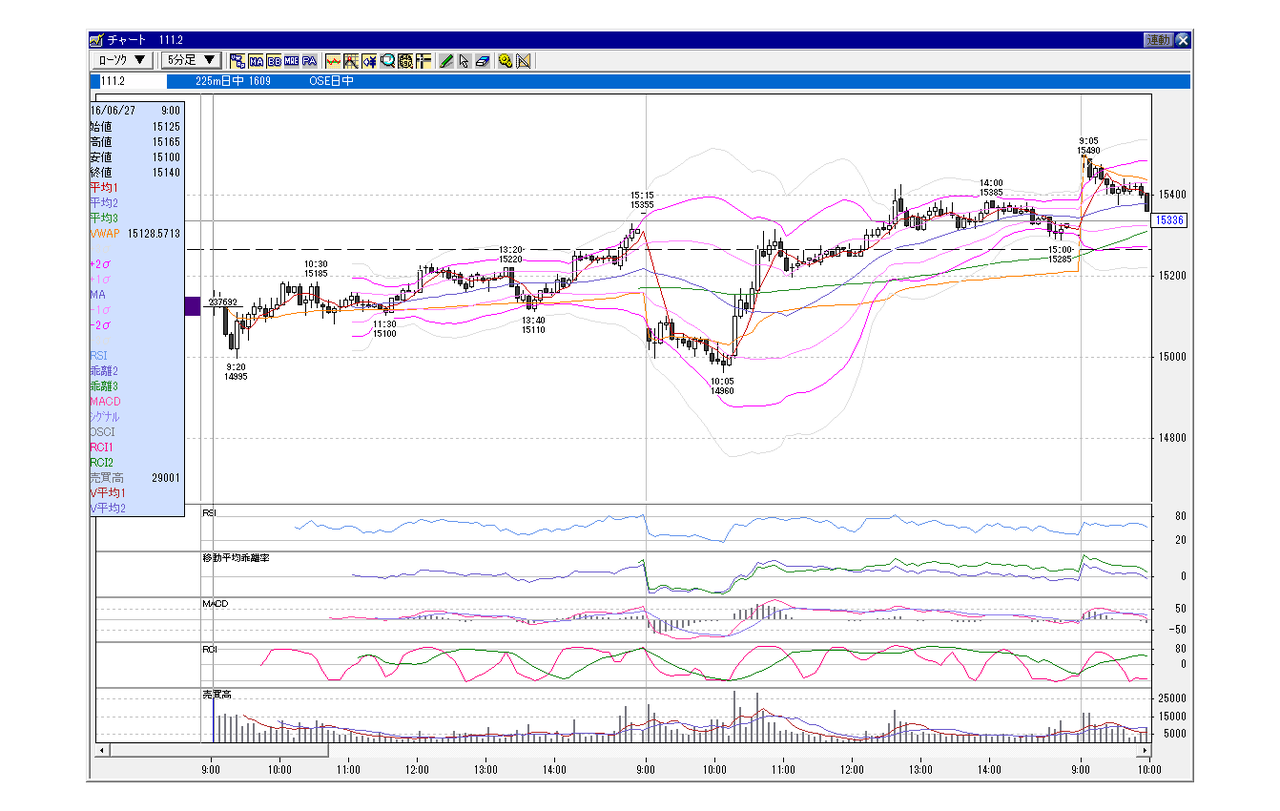
Task: Toggle the PA indicator toolbar button
Action: 309,60
